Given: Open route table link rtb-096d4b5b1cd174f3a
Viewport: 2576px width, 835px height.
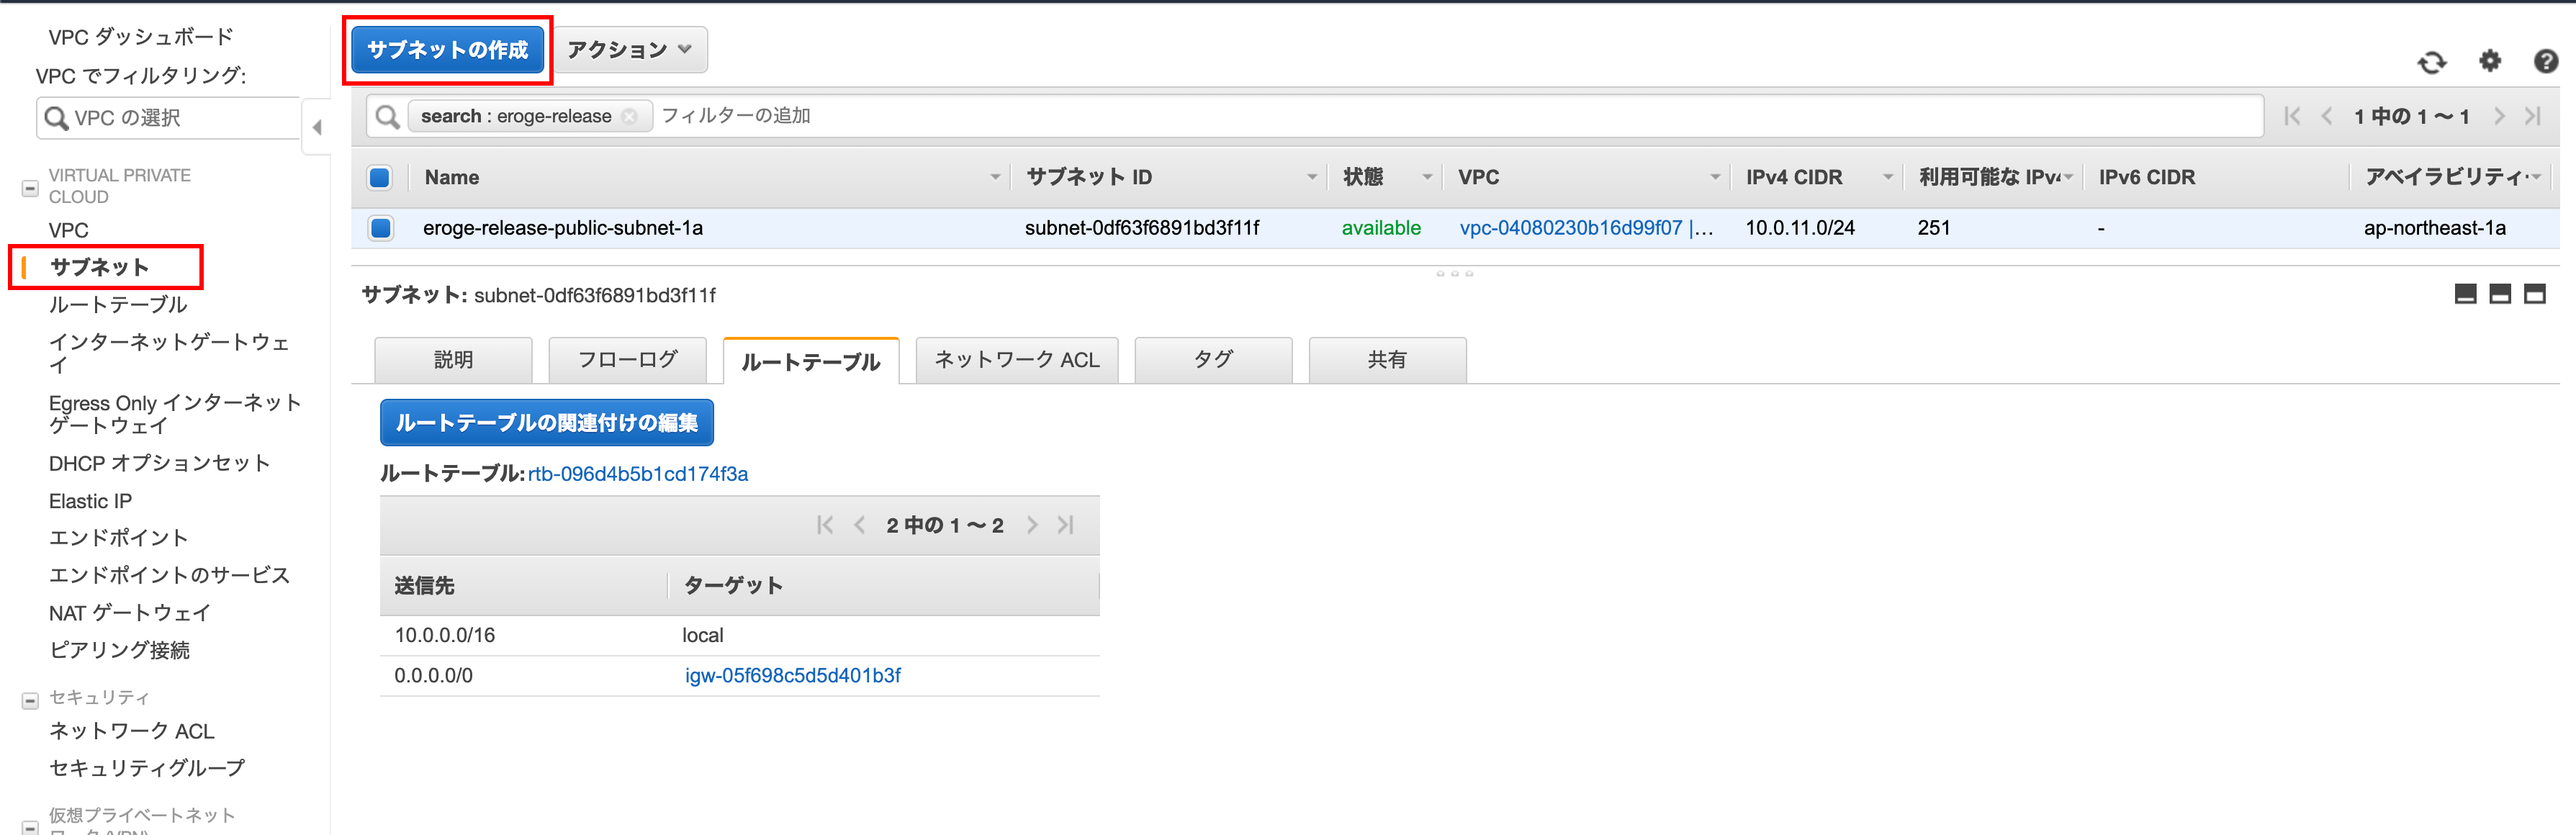Looking at the screenshot, I should tap(638, 474).
